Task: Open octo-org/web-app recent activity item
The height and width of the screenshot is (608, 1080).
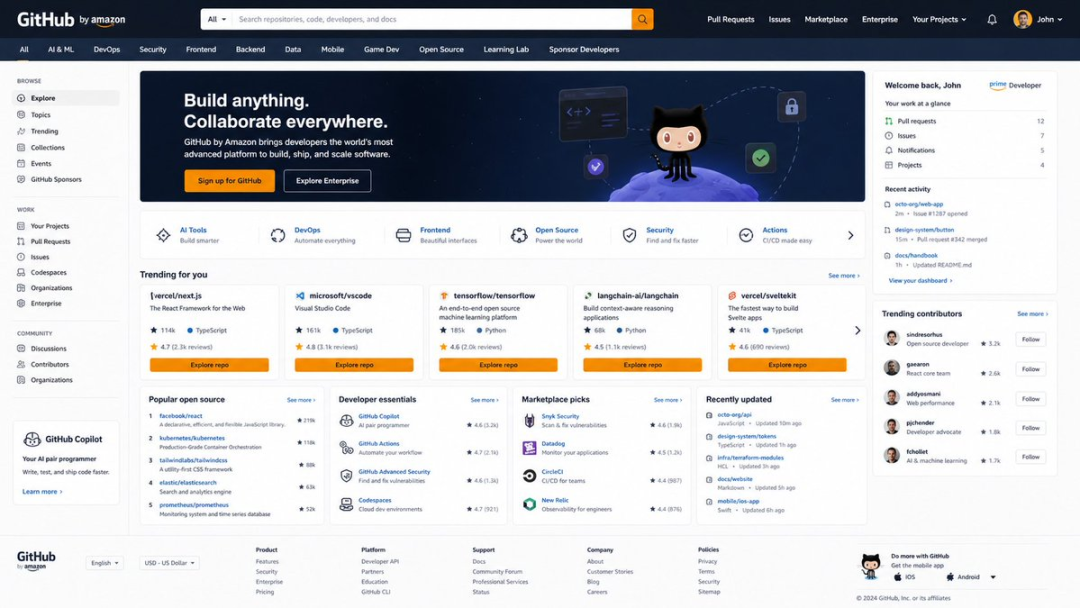Action: click(918, 205)
